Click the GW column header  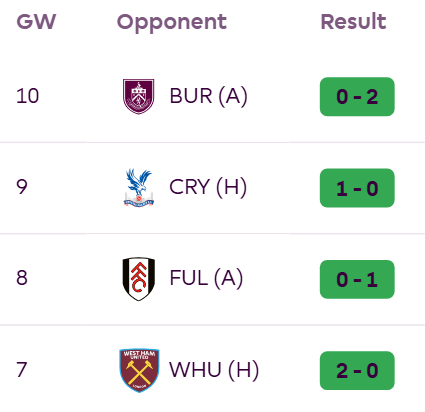[36, 22]
